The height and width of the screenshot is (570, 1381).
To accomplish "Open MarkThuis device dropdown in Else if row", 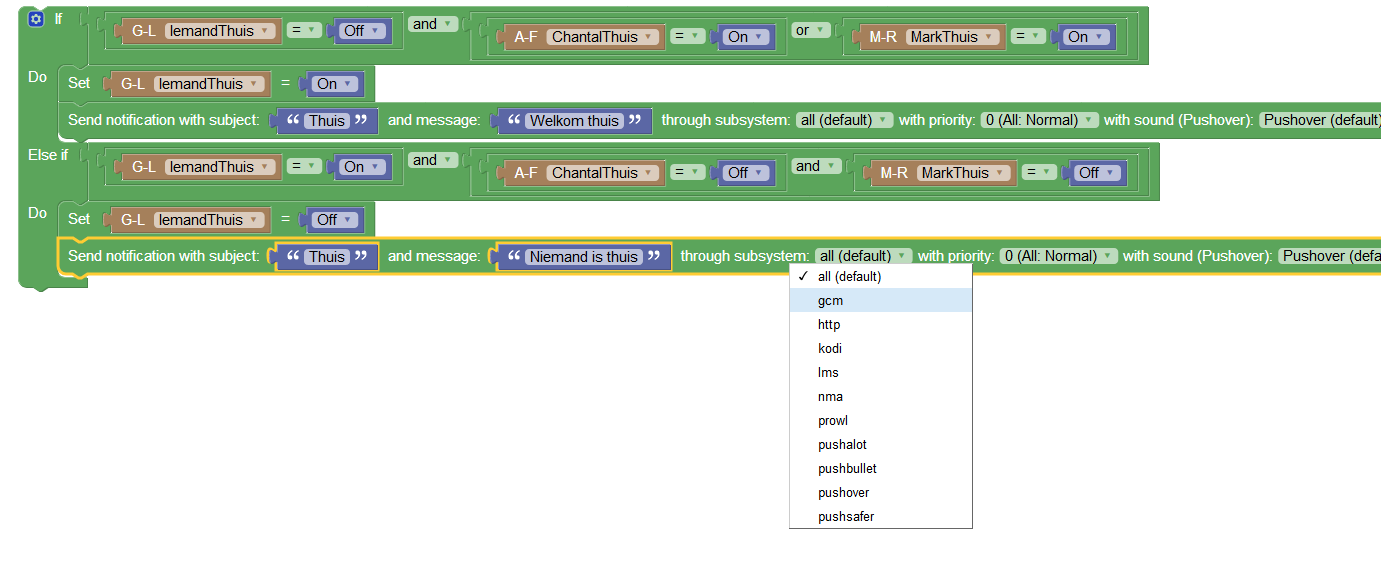I will [963, 173].
